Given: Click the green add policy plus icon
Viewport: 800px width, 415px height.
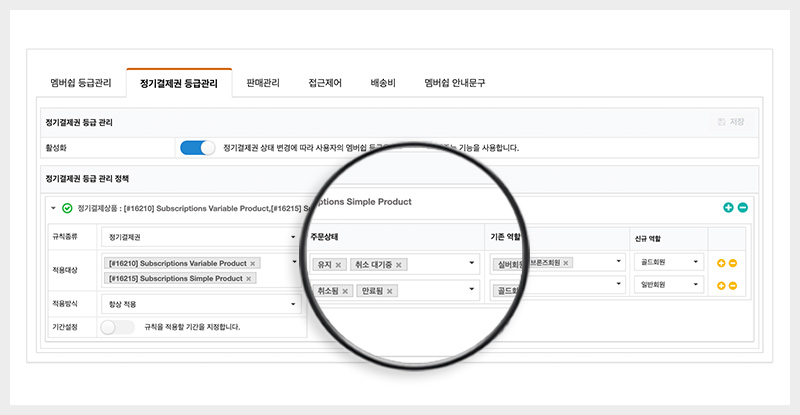Looking at the screenshot, I should (728, 207).
